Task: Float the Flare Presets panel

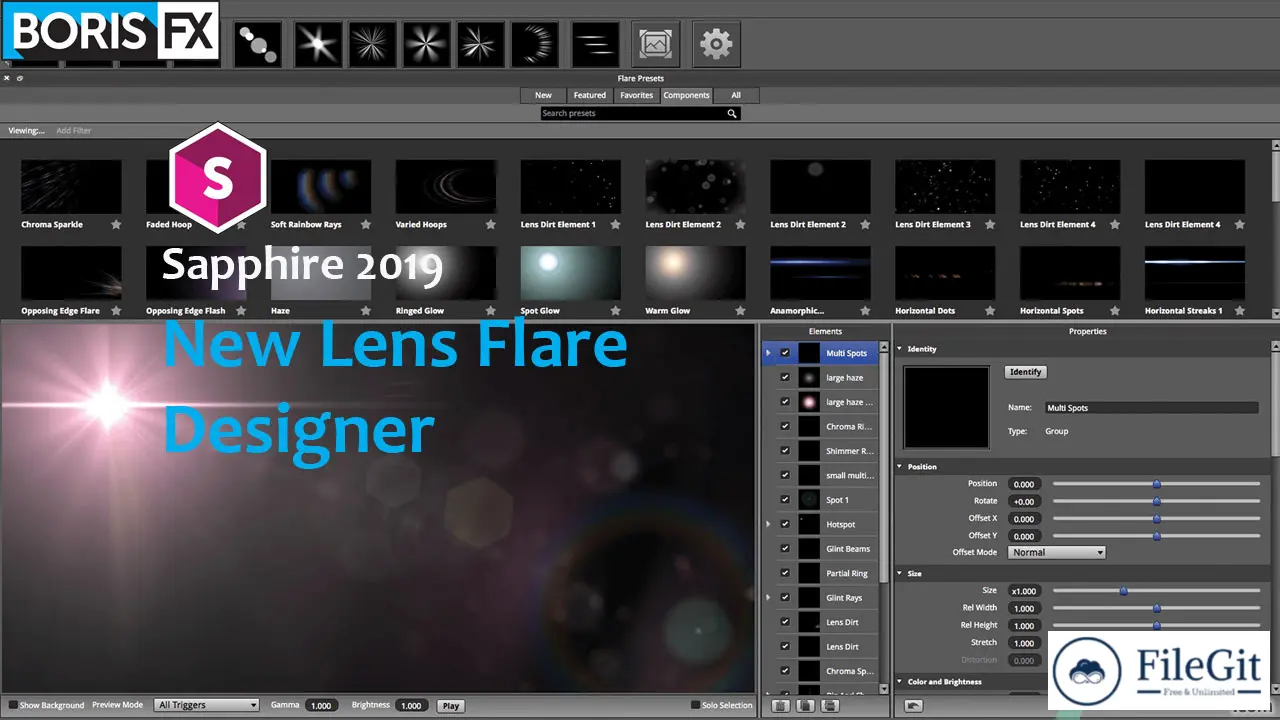Action: [20, 78]
